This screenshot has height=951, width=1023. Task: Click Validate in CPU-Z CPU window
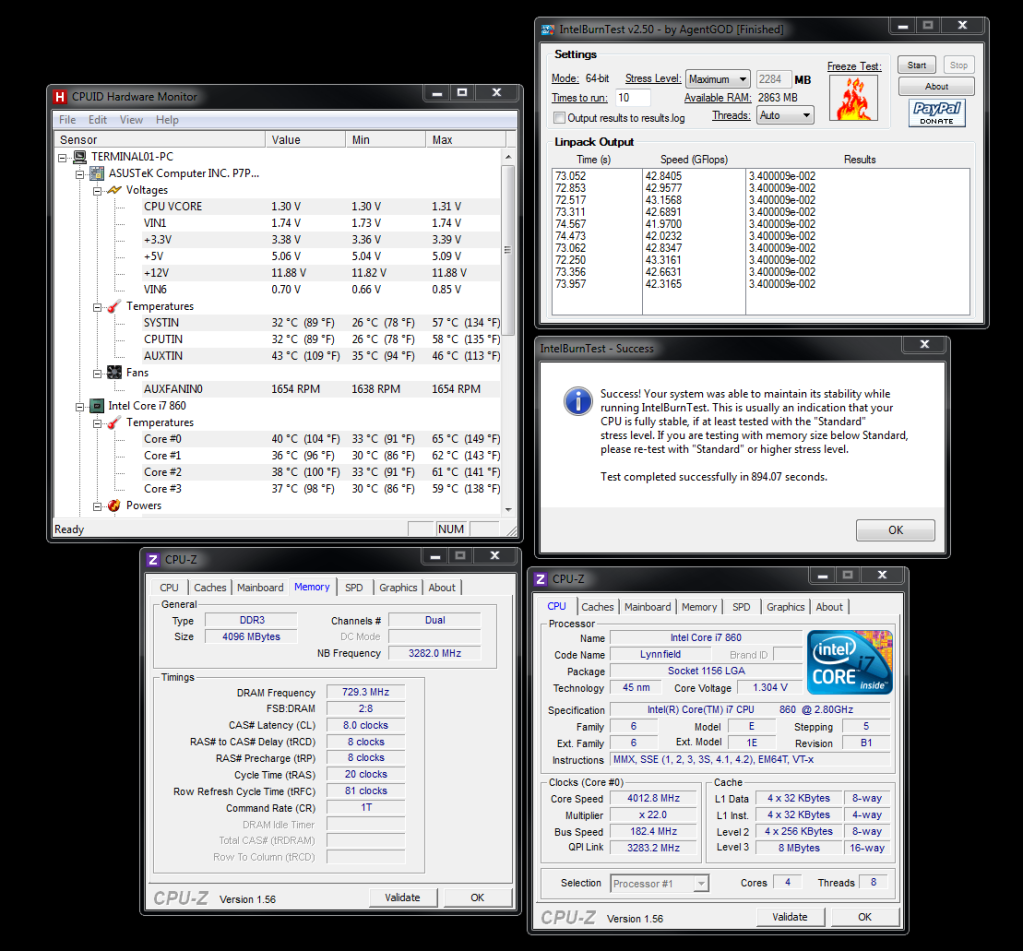(x=790, y=917)
